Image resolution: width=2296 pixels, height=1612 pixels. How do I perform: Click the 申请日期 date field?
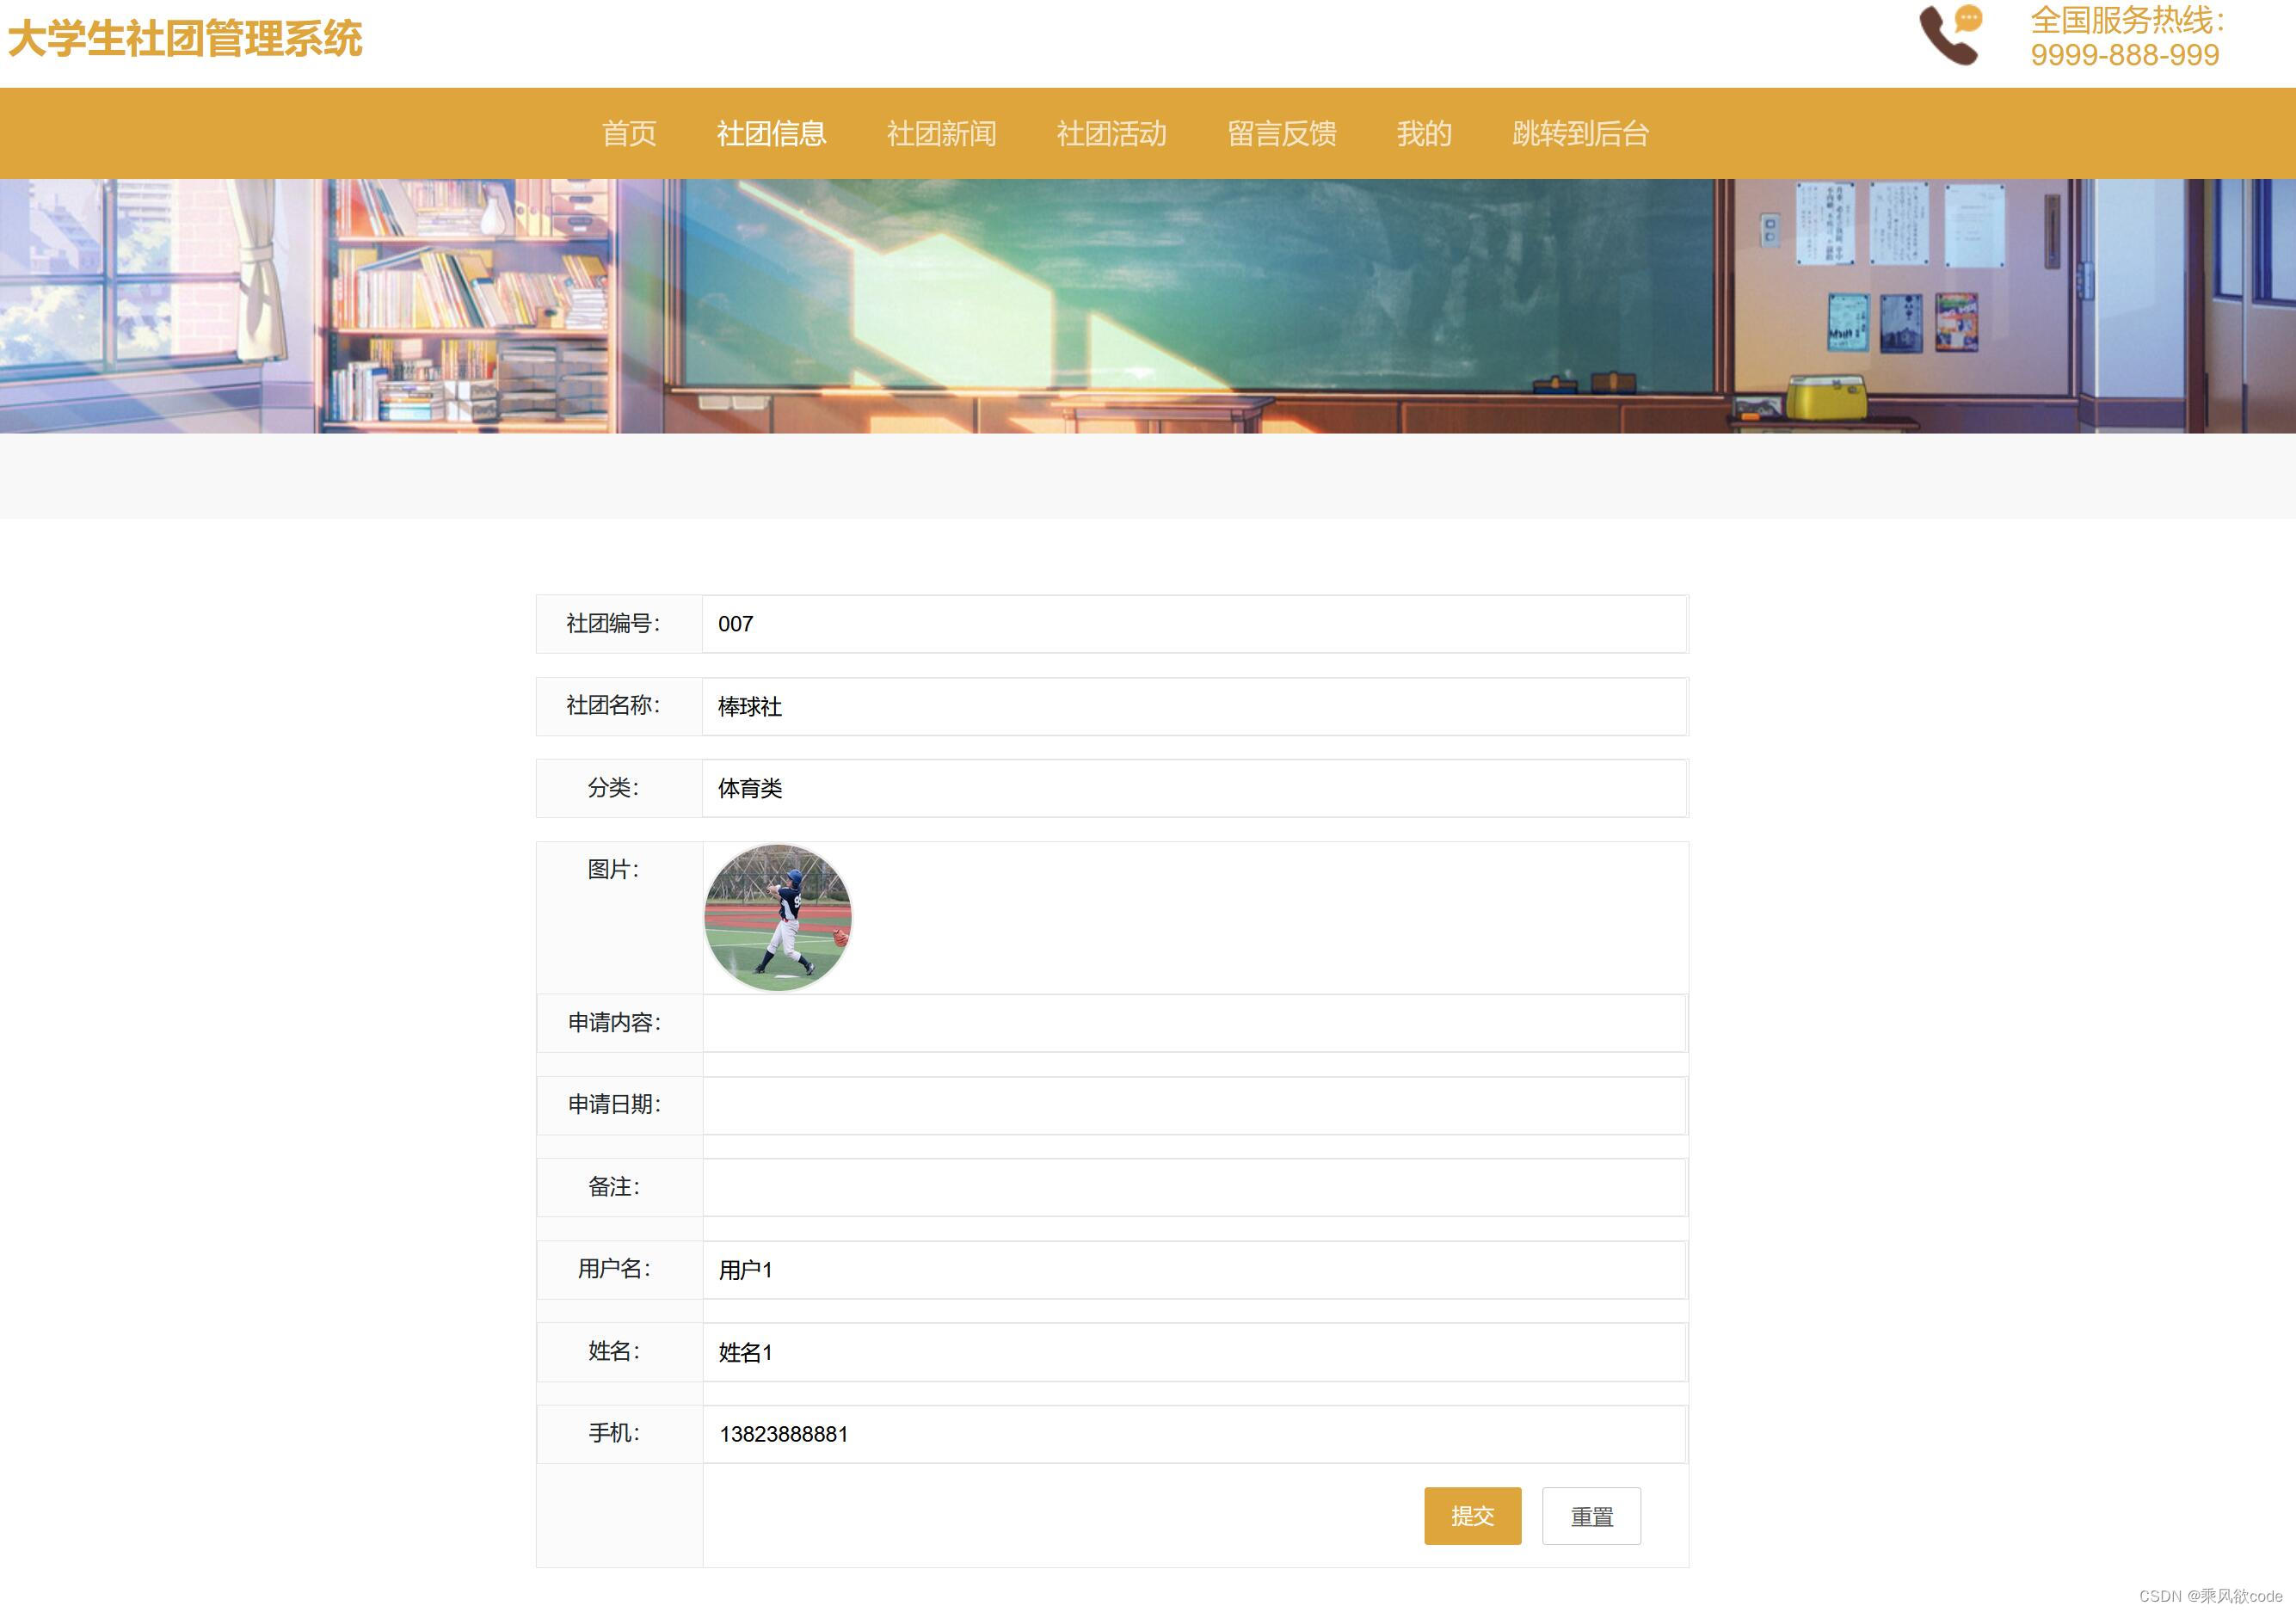(1193, 1105)
